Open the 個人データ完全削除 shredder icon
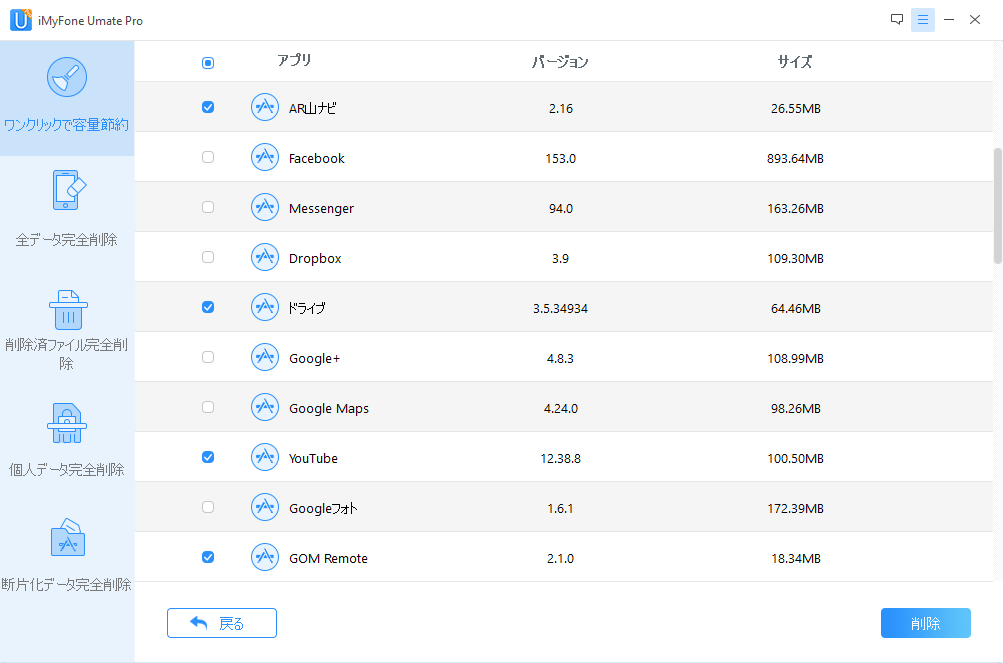This screenshot has height=663, width=1003. tap(67, 423)
